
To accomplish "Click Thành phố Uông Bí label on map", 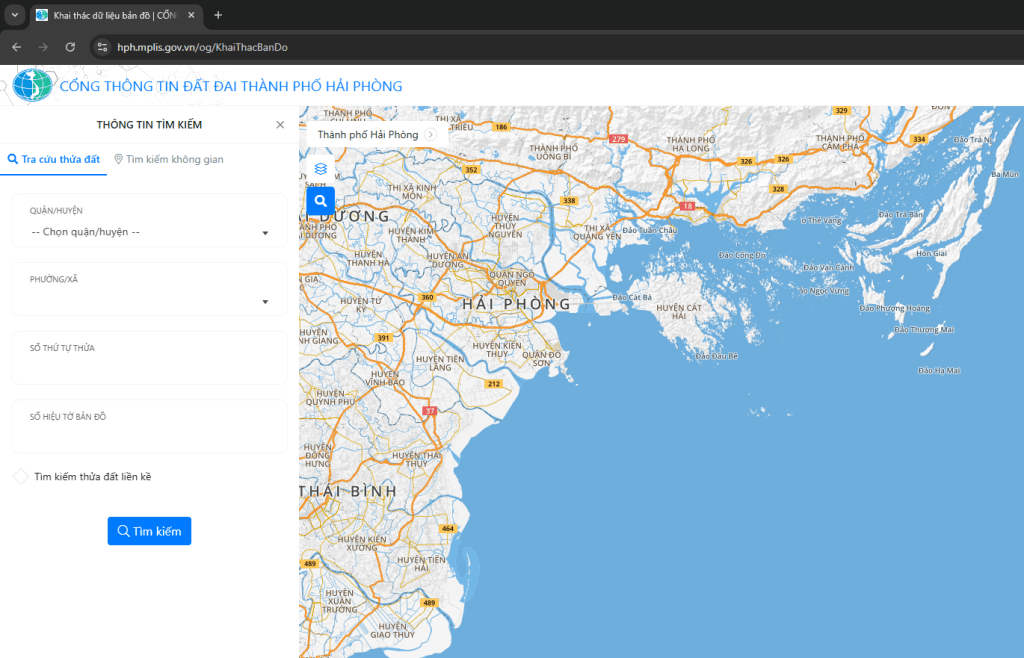I will [x=554, y=152].
